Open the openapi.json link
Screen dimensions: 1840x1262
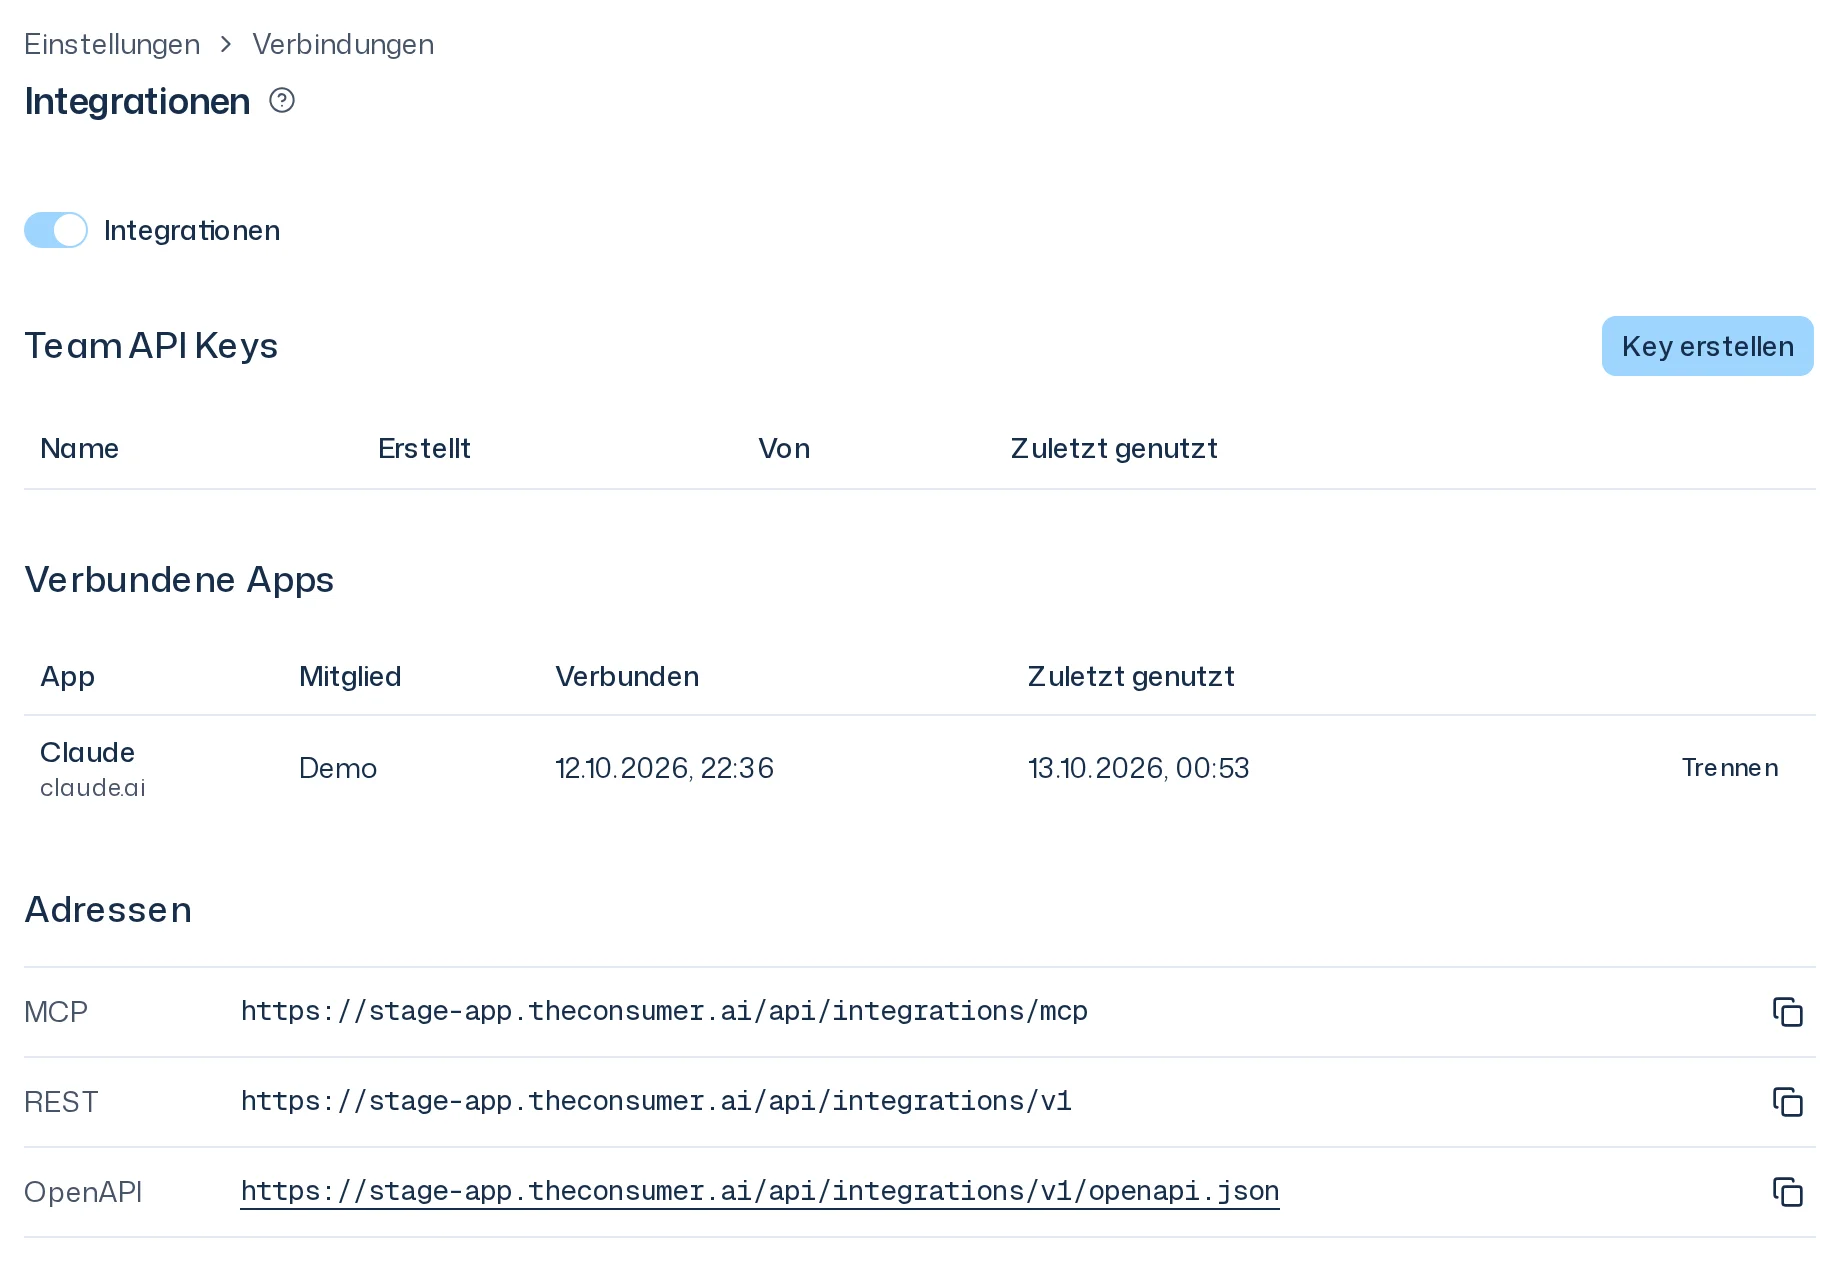click(x=760, y=1191)
